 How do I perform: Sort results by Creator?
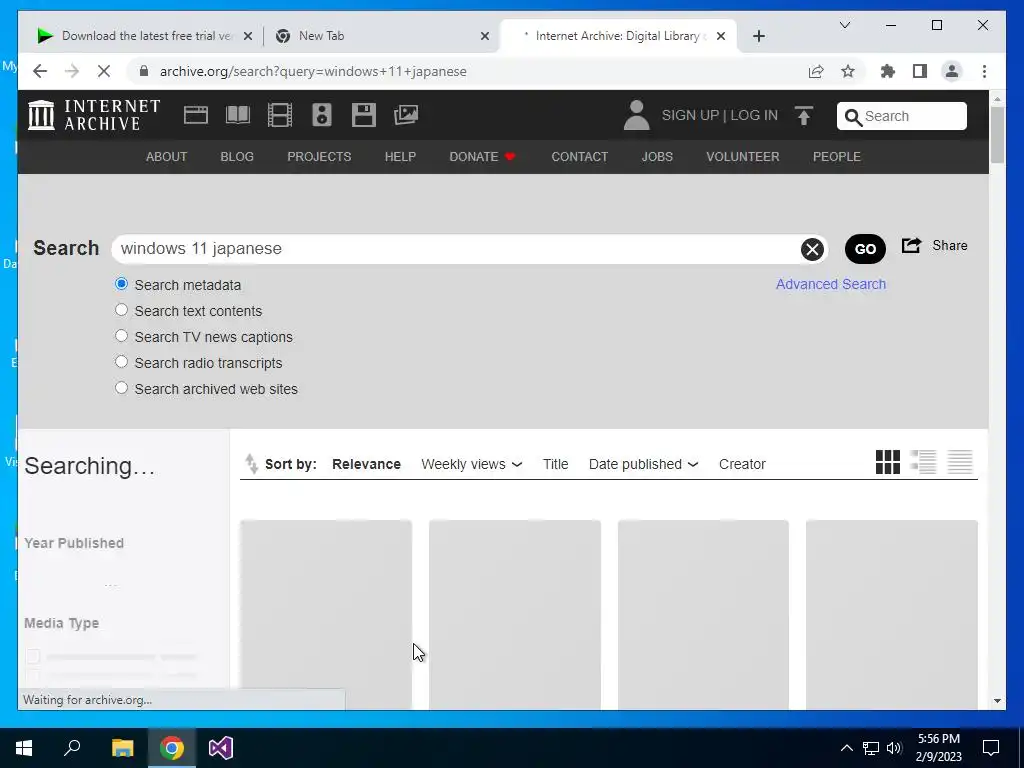click(742, 464)
